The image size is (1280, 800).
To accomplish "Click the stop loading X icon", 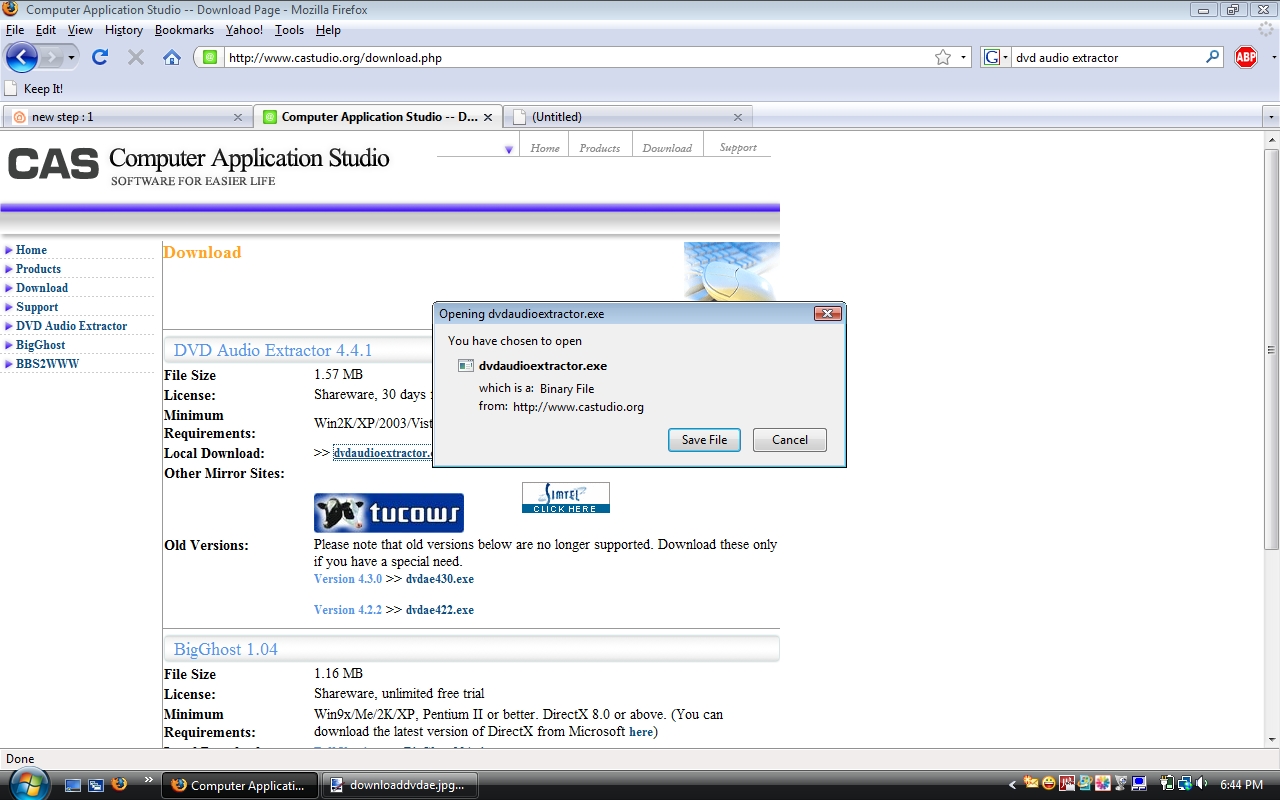I will click(136, 57).
